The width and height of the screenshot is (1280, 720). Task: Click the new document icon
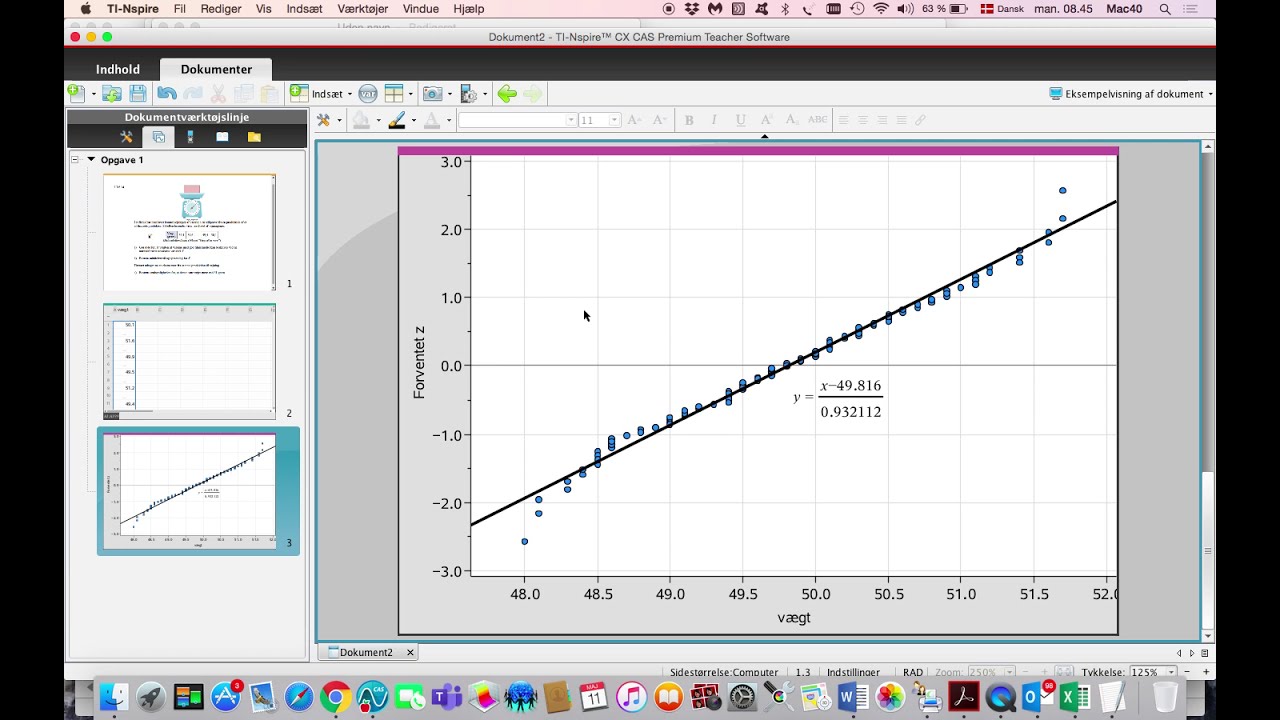[x=77, y=93]
